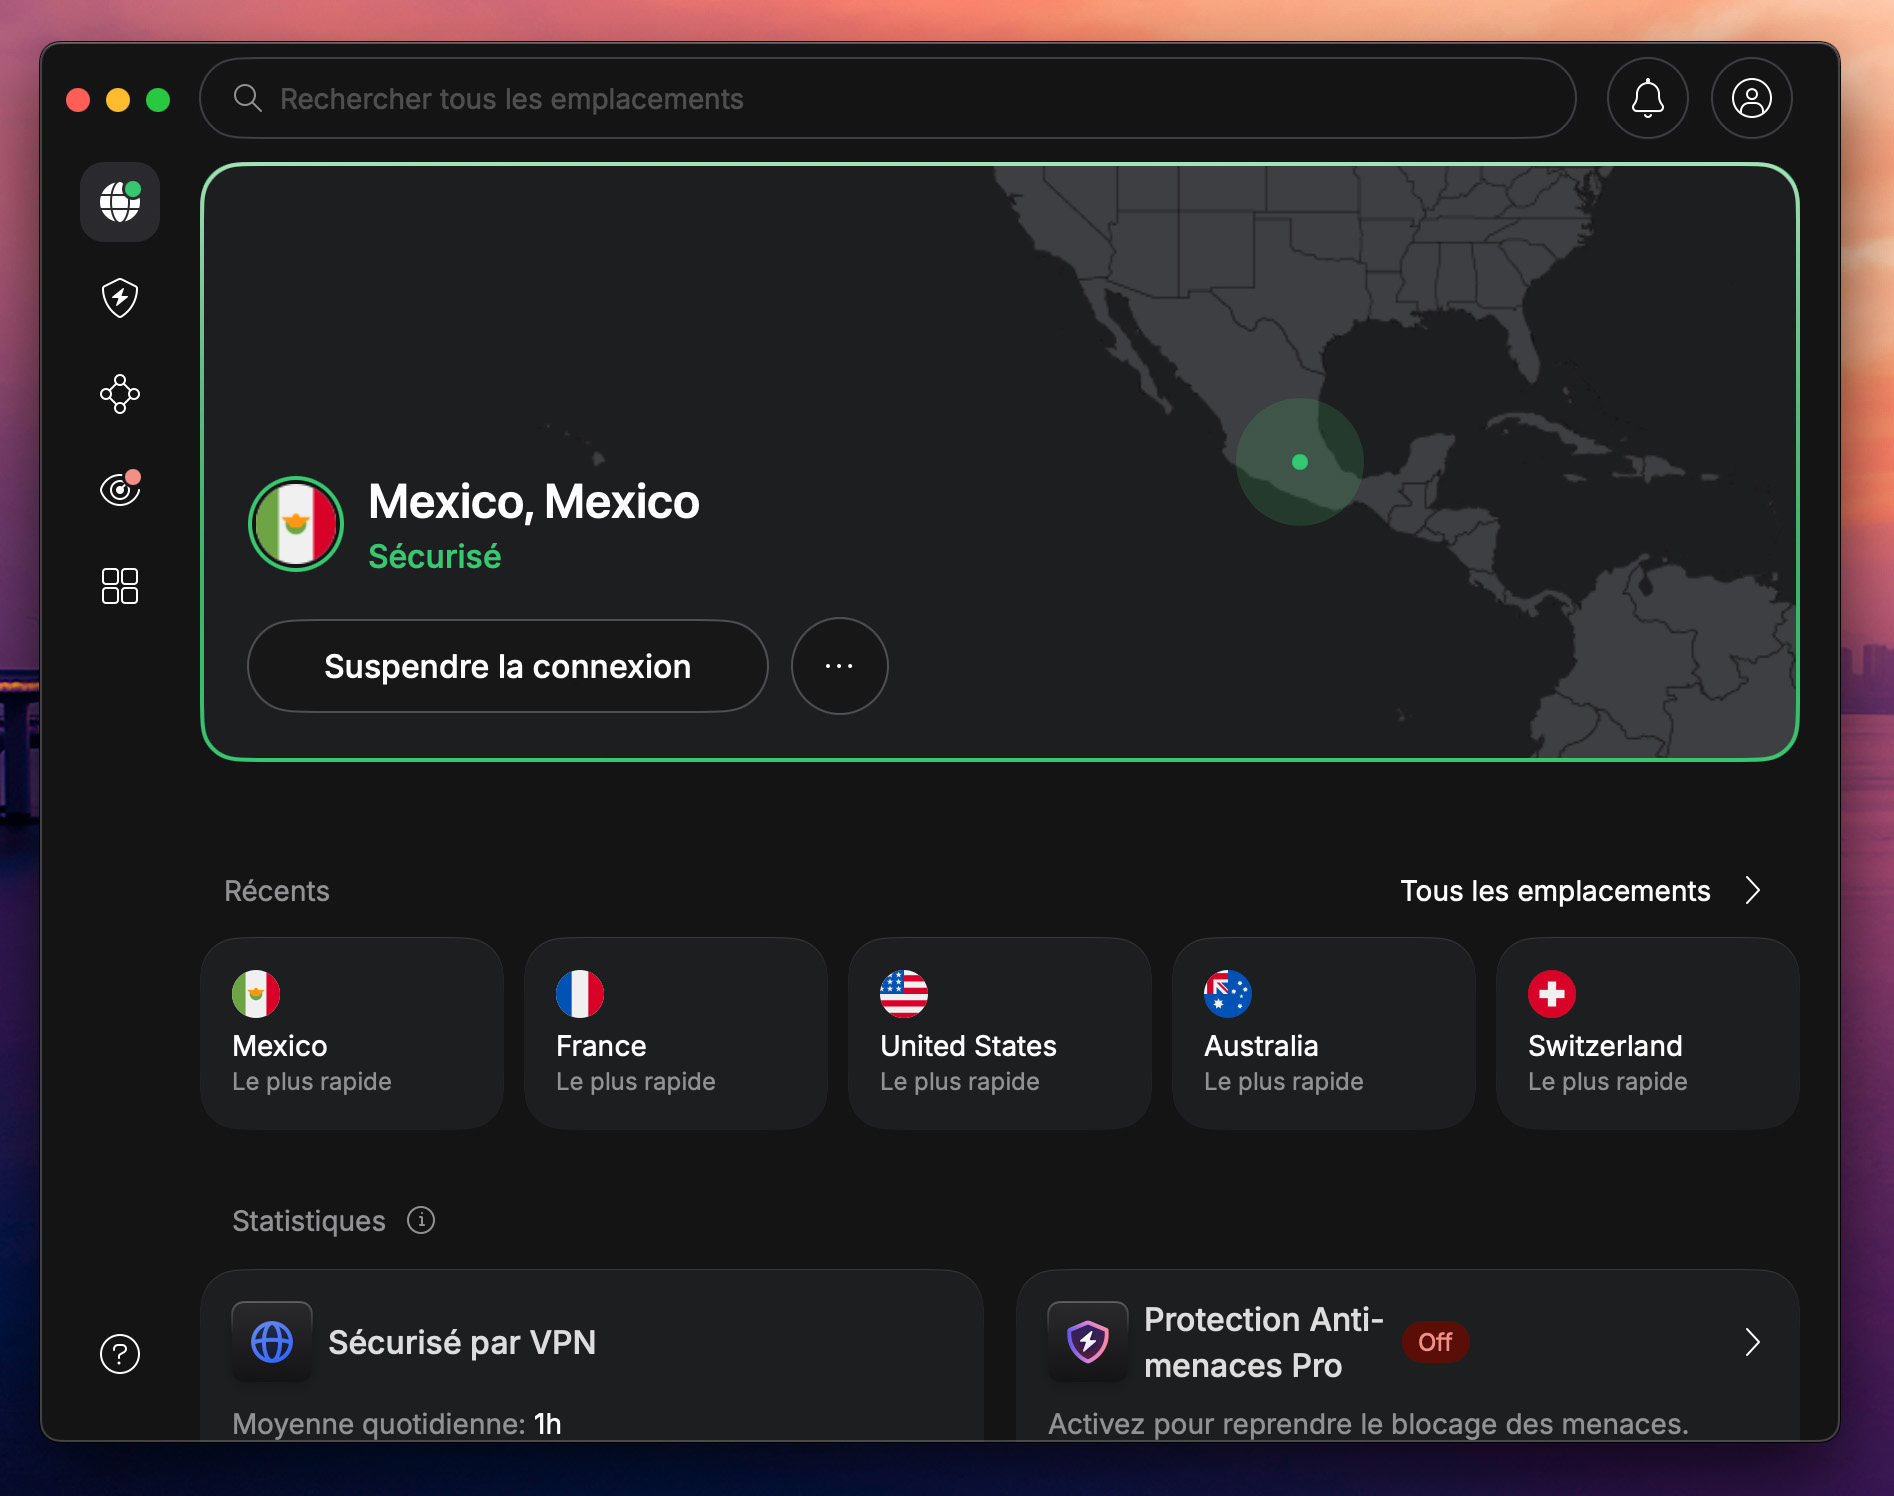Connect to Australia recent location
Viewport: 1894px width, 1496px height.
1324,1034
